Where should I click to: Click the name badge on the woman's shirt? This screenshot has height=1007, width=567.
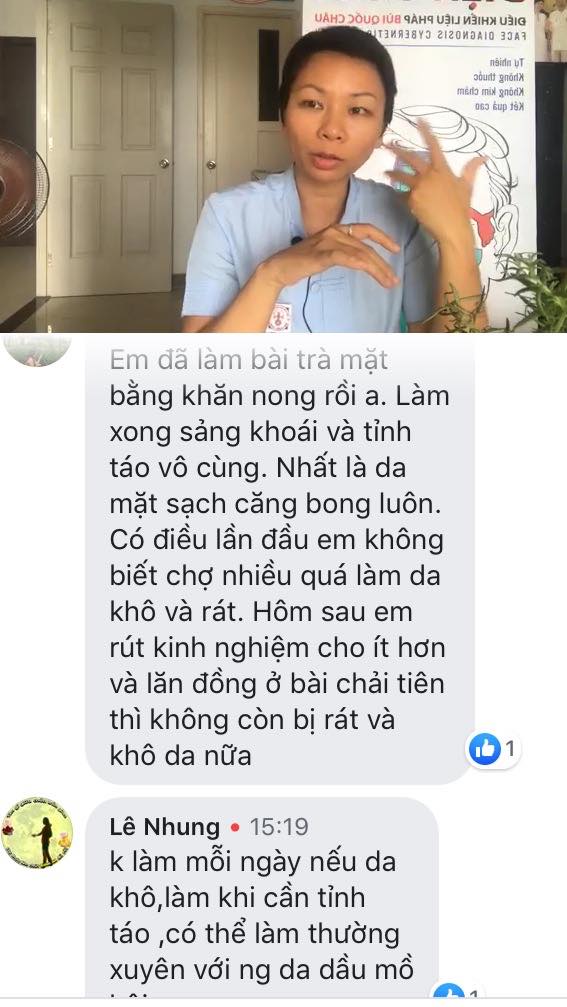279,317
